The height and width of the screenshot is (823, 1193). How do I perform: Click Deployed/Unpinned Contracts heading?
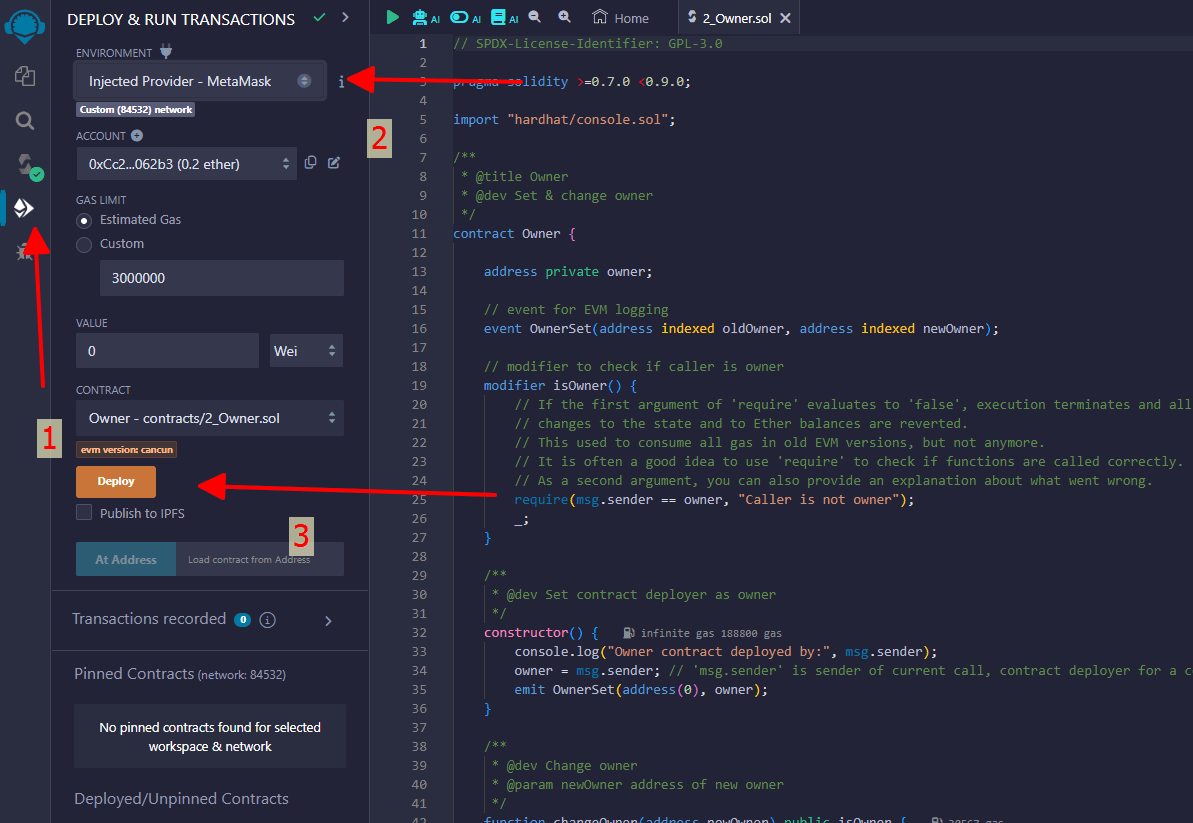(x=181, y=799)
